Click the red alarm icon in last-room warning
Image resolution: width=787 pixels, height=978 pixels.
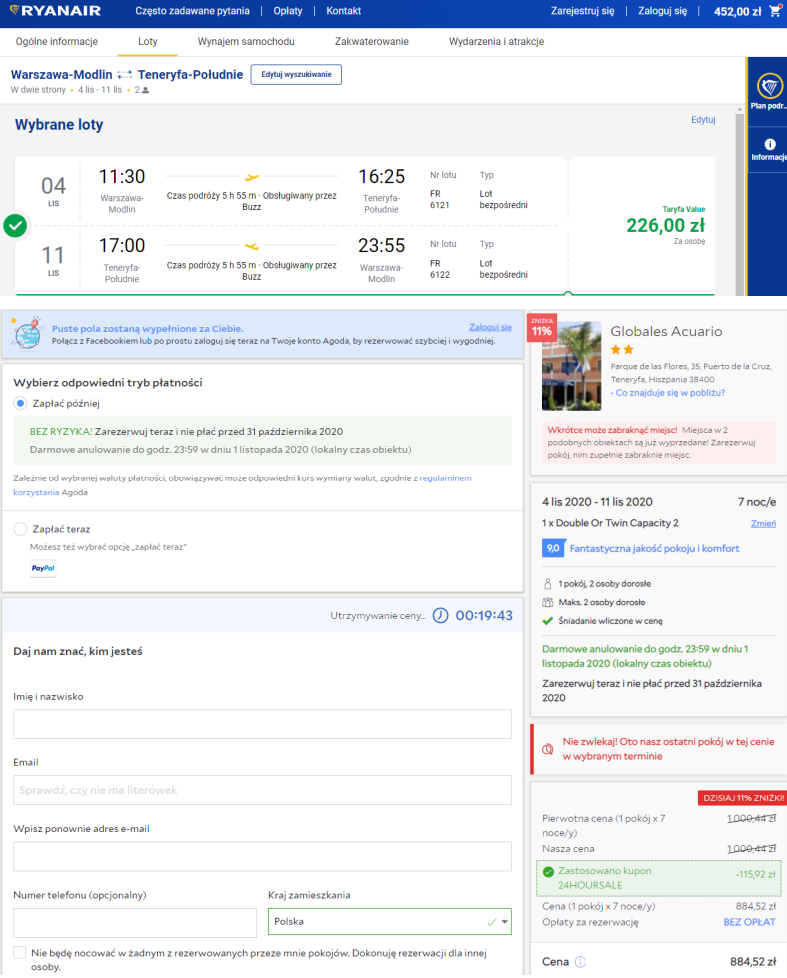548,749
